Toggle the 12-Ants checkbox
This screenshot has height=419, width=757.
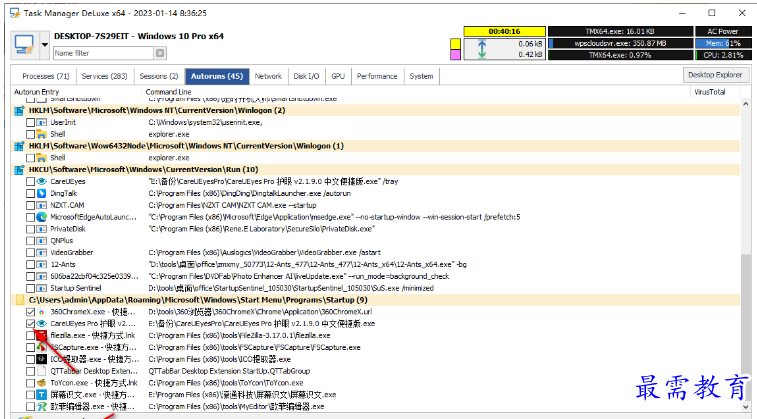pyautogui.click(x=30, y=265)
